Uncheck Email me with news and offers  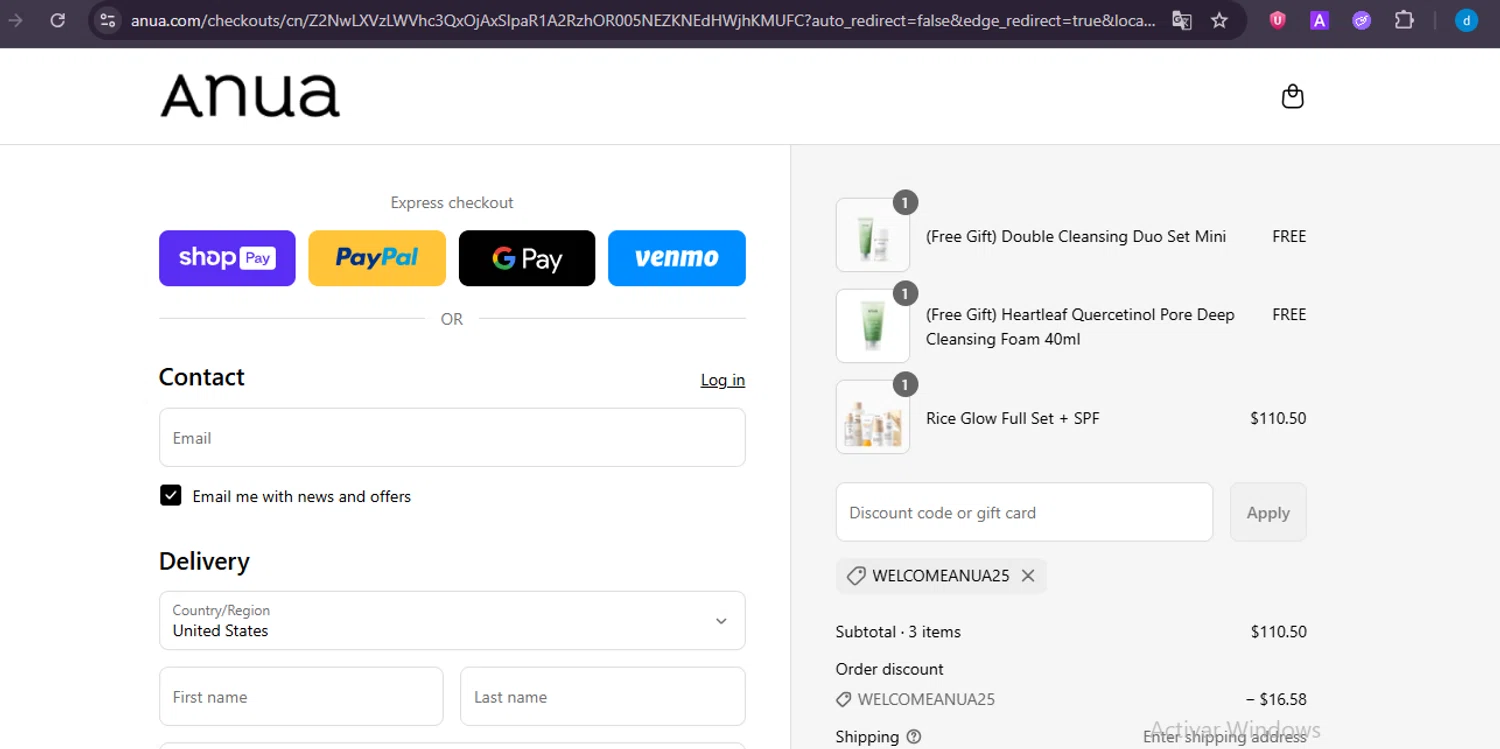(171, 496)
